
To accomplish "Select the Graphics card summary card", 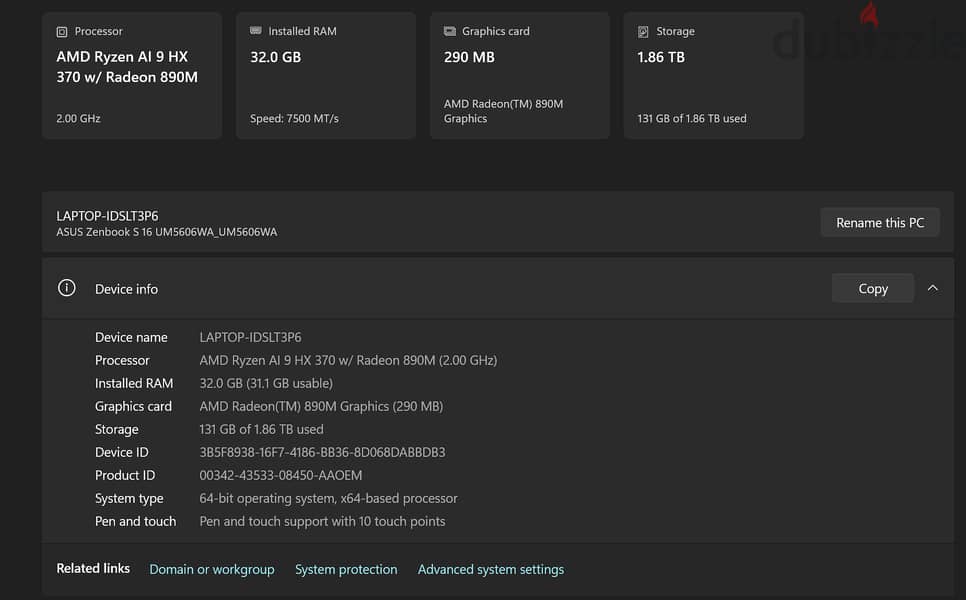I will pos(520,75).
